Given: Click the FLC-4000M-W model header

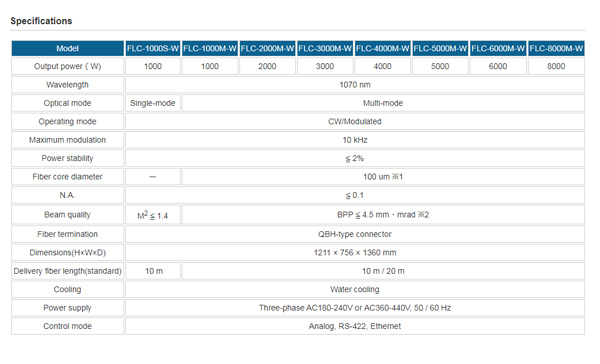Looking at the screenshot, I should [382, 49].
